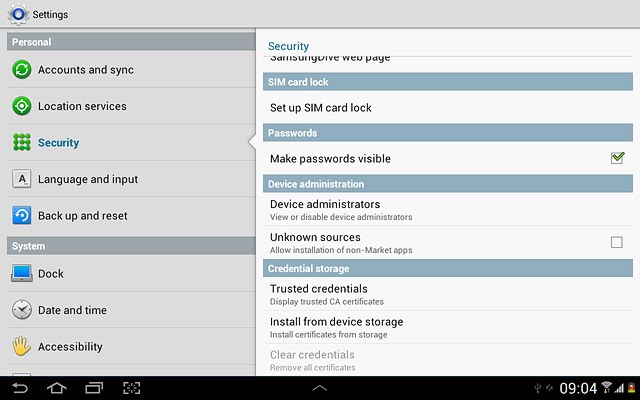The image size is (640, 400).
Task: Open Location services icon
Action: coord(22,106)
